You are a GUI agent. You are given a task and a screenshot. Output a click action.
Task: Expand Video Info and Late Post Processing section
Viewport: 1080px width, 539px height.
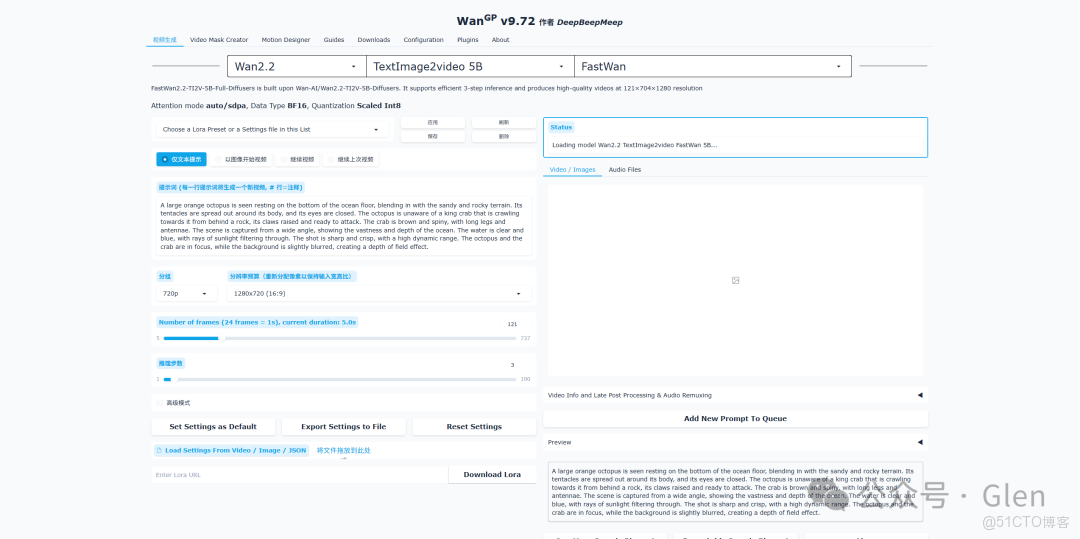(x=735, y=395)
